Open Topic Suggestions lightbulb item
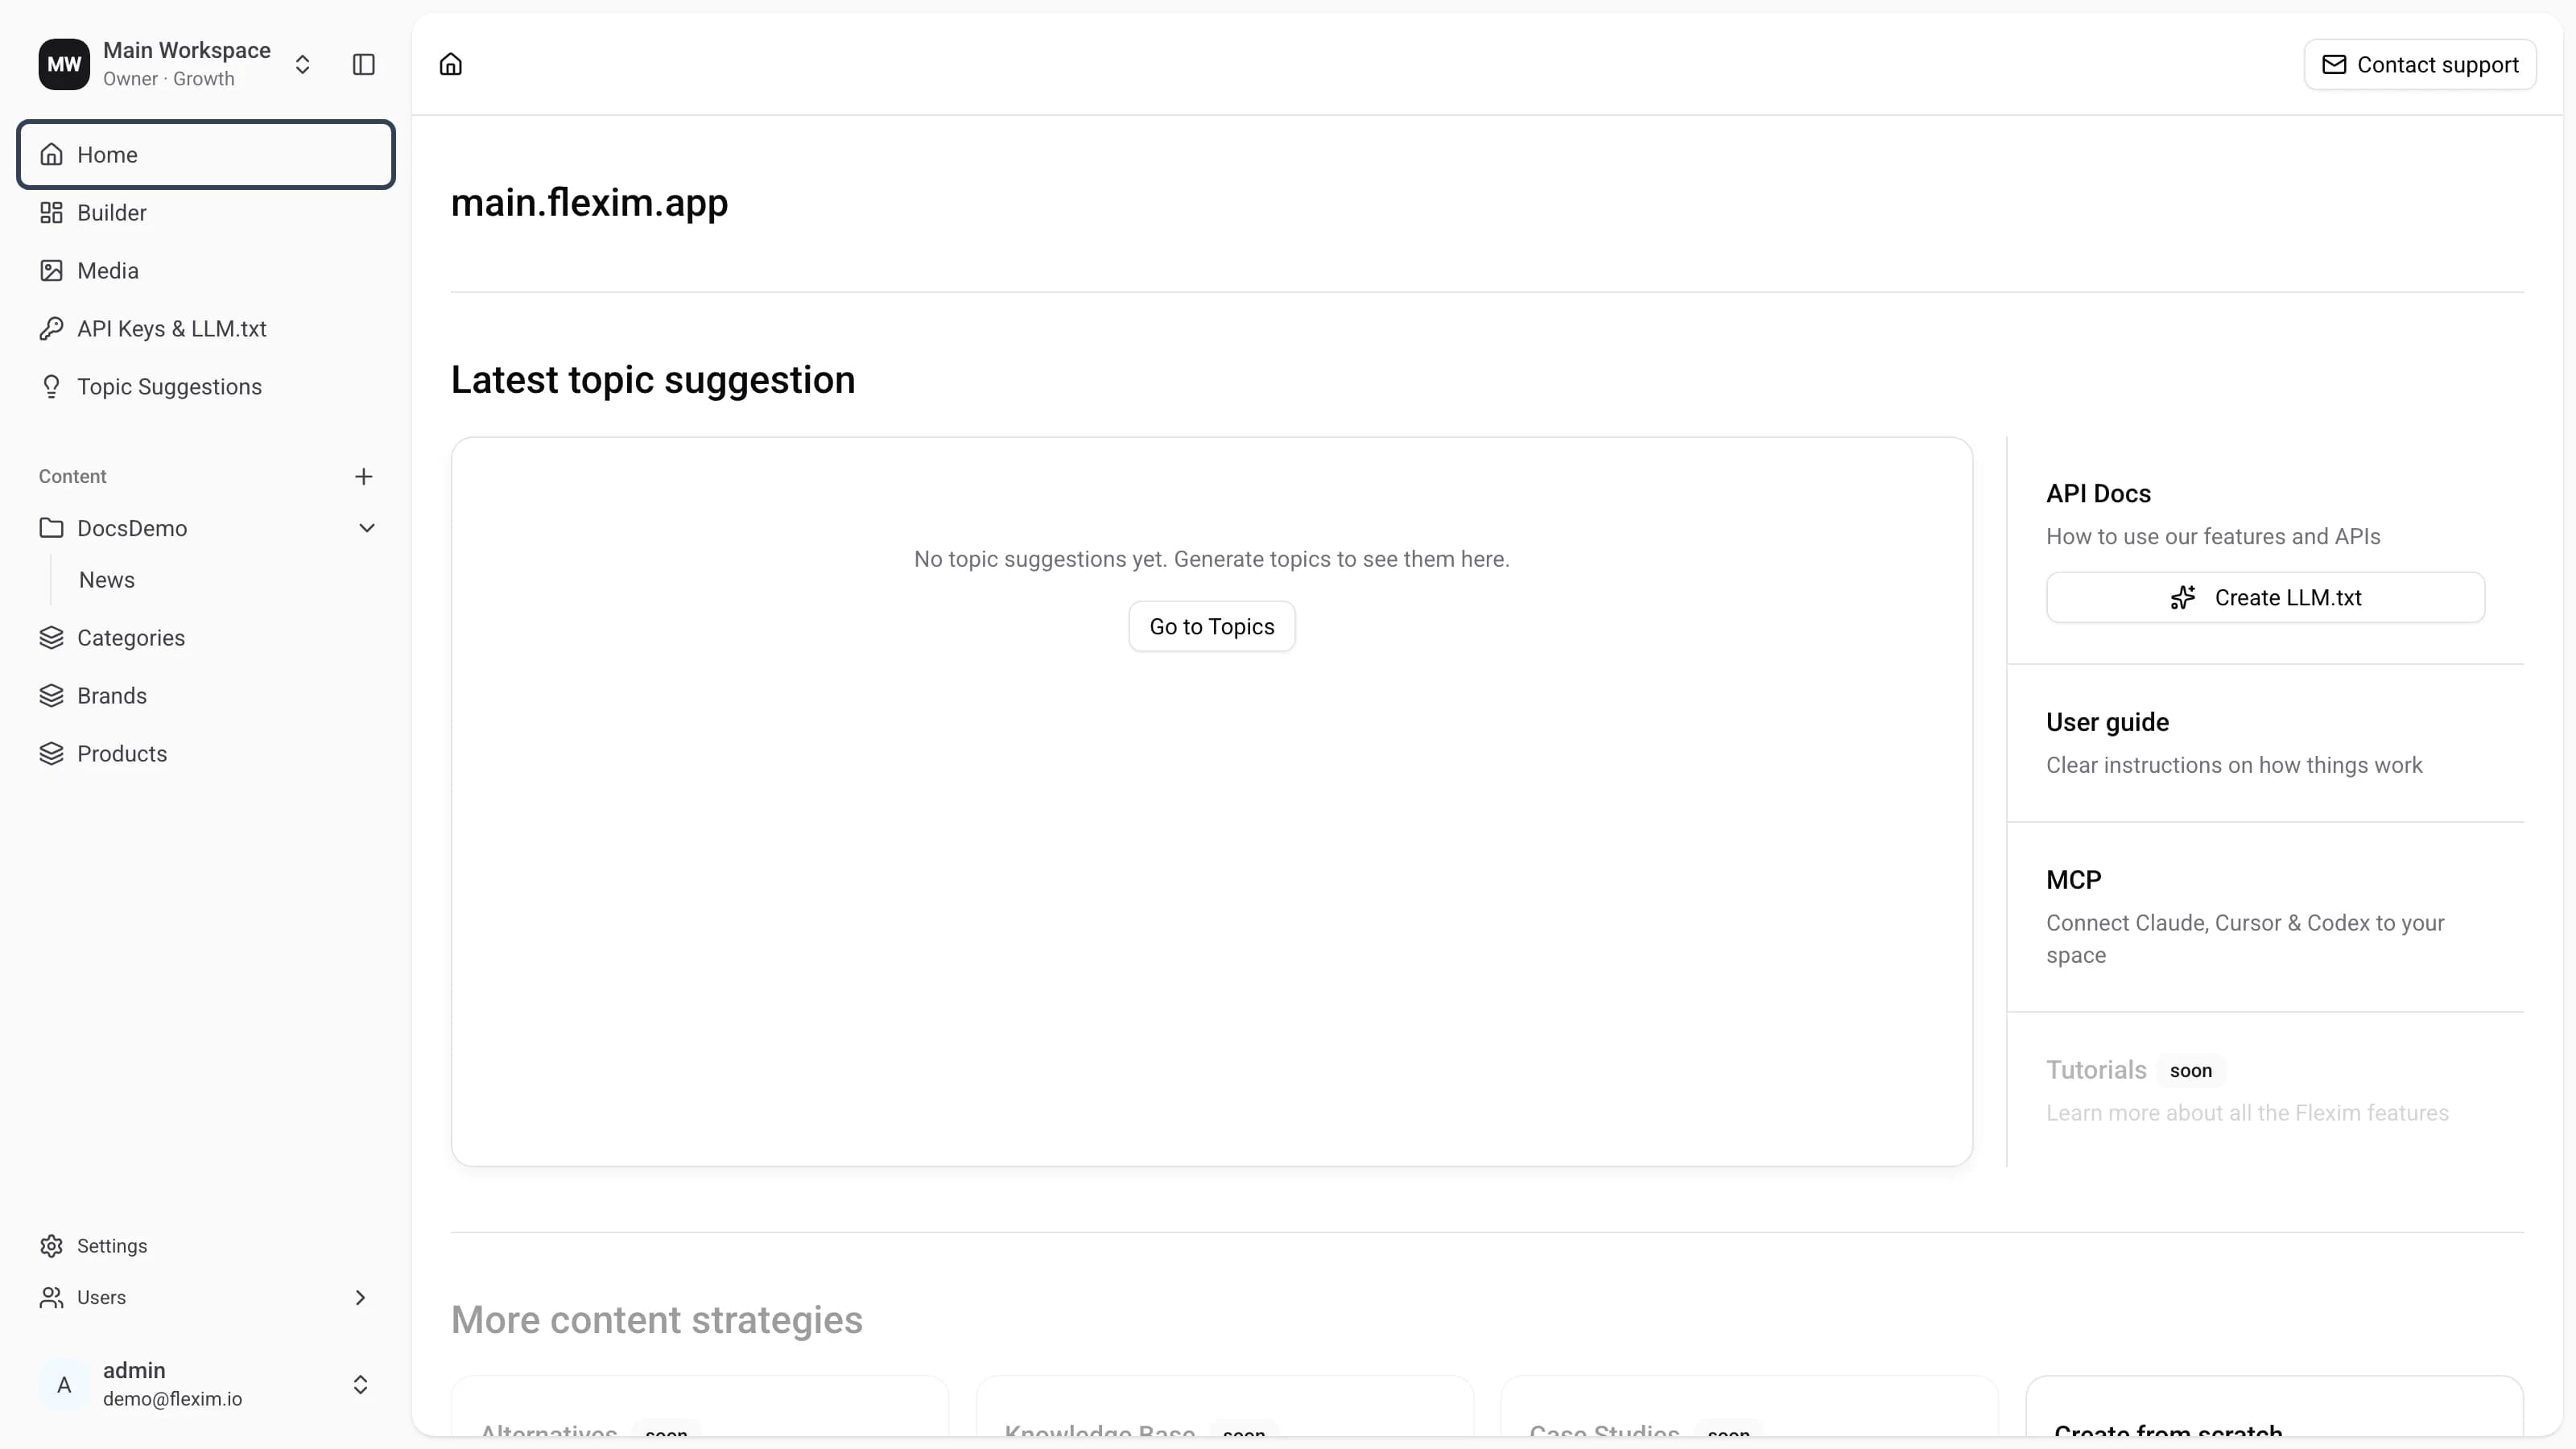This screenshot has height=1449, width=2576. tap(206, 387)
